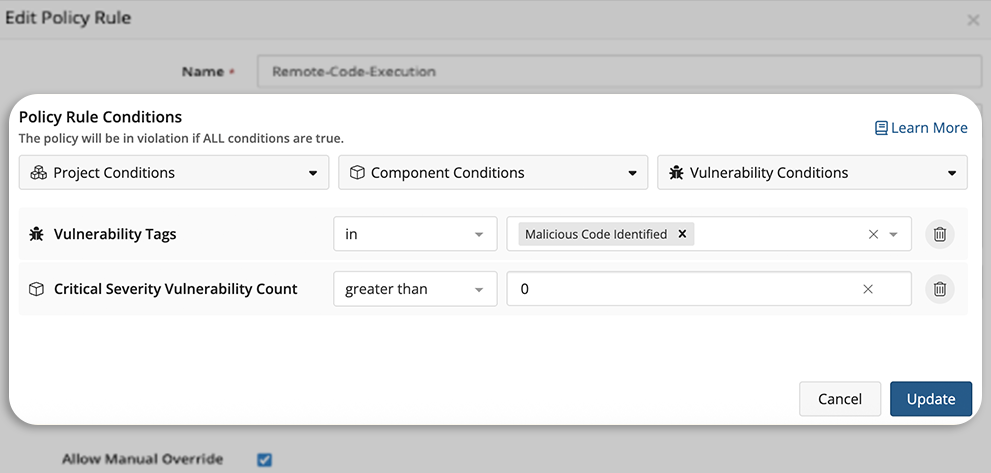This screenshot has height=473, width=991.
Task: Open the Vulnerability Conditions dropdown
Action: [x=812, y=172]
